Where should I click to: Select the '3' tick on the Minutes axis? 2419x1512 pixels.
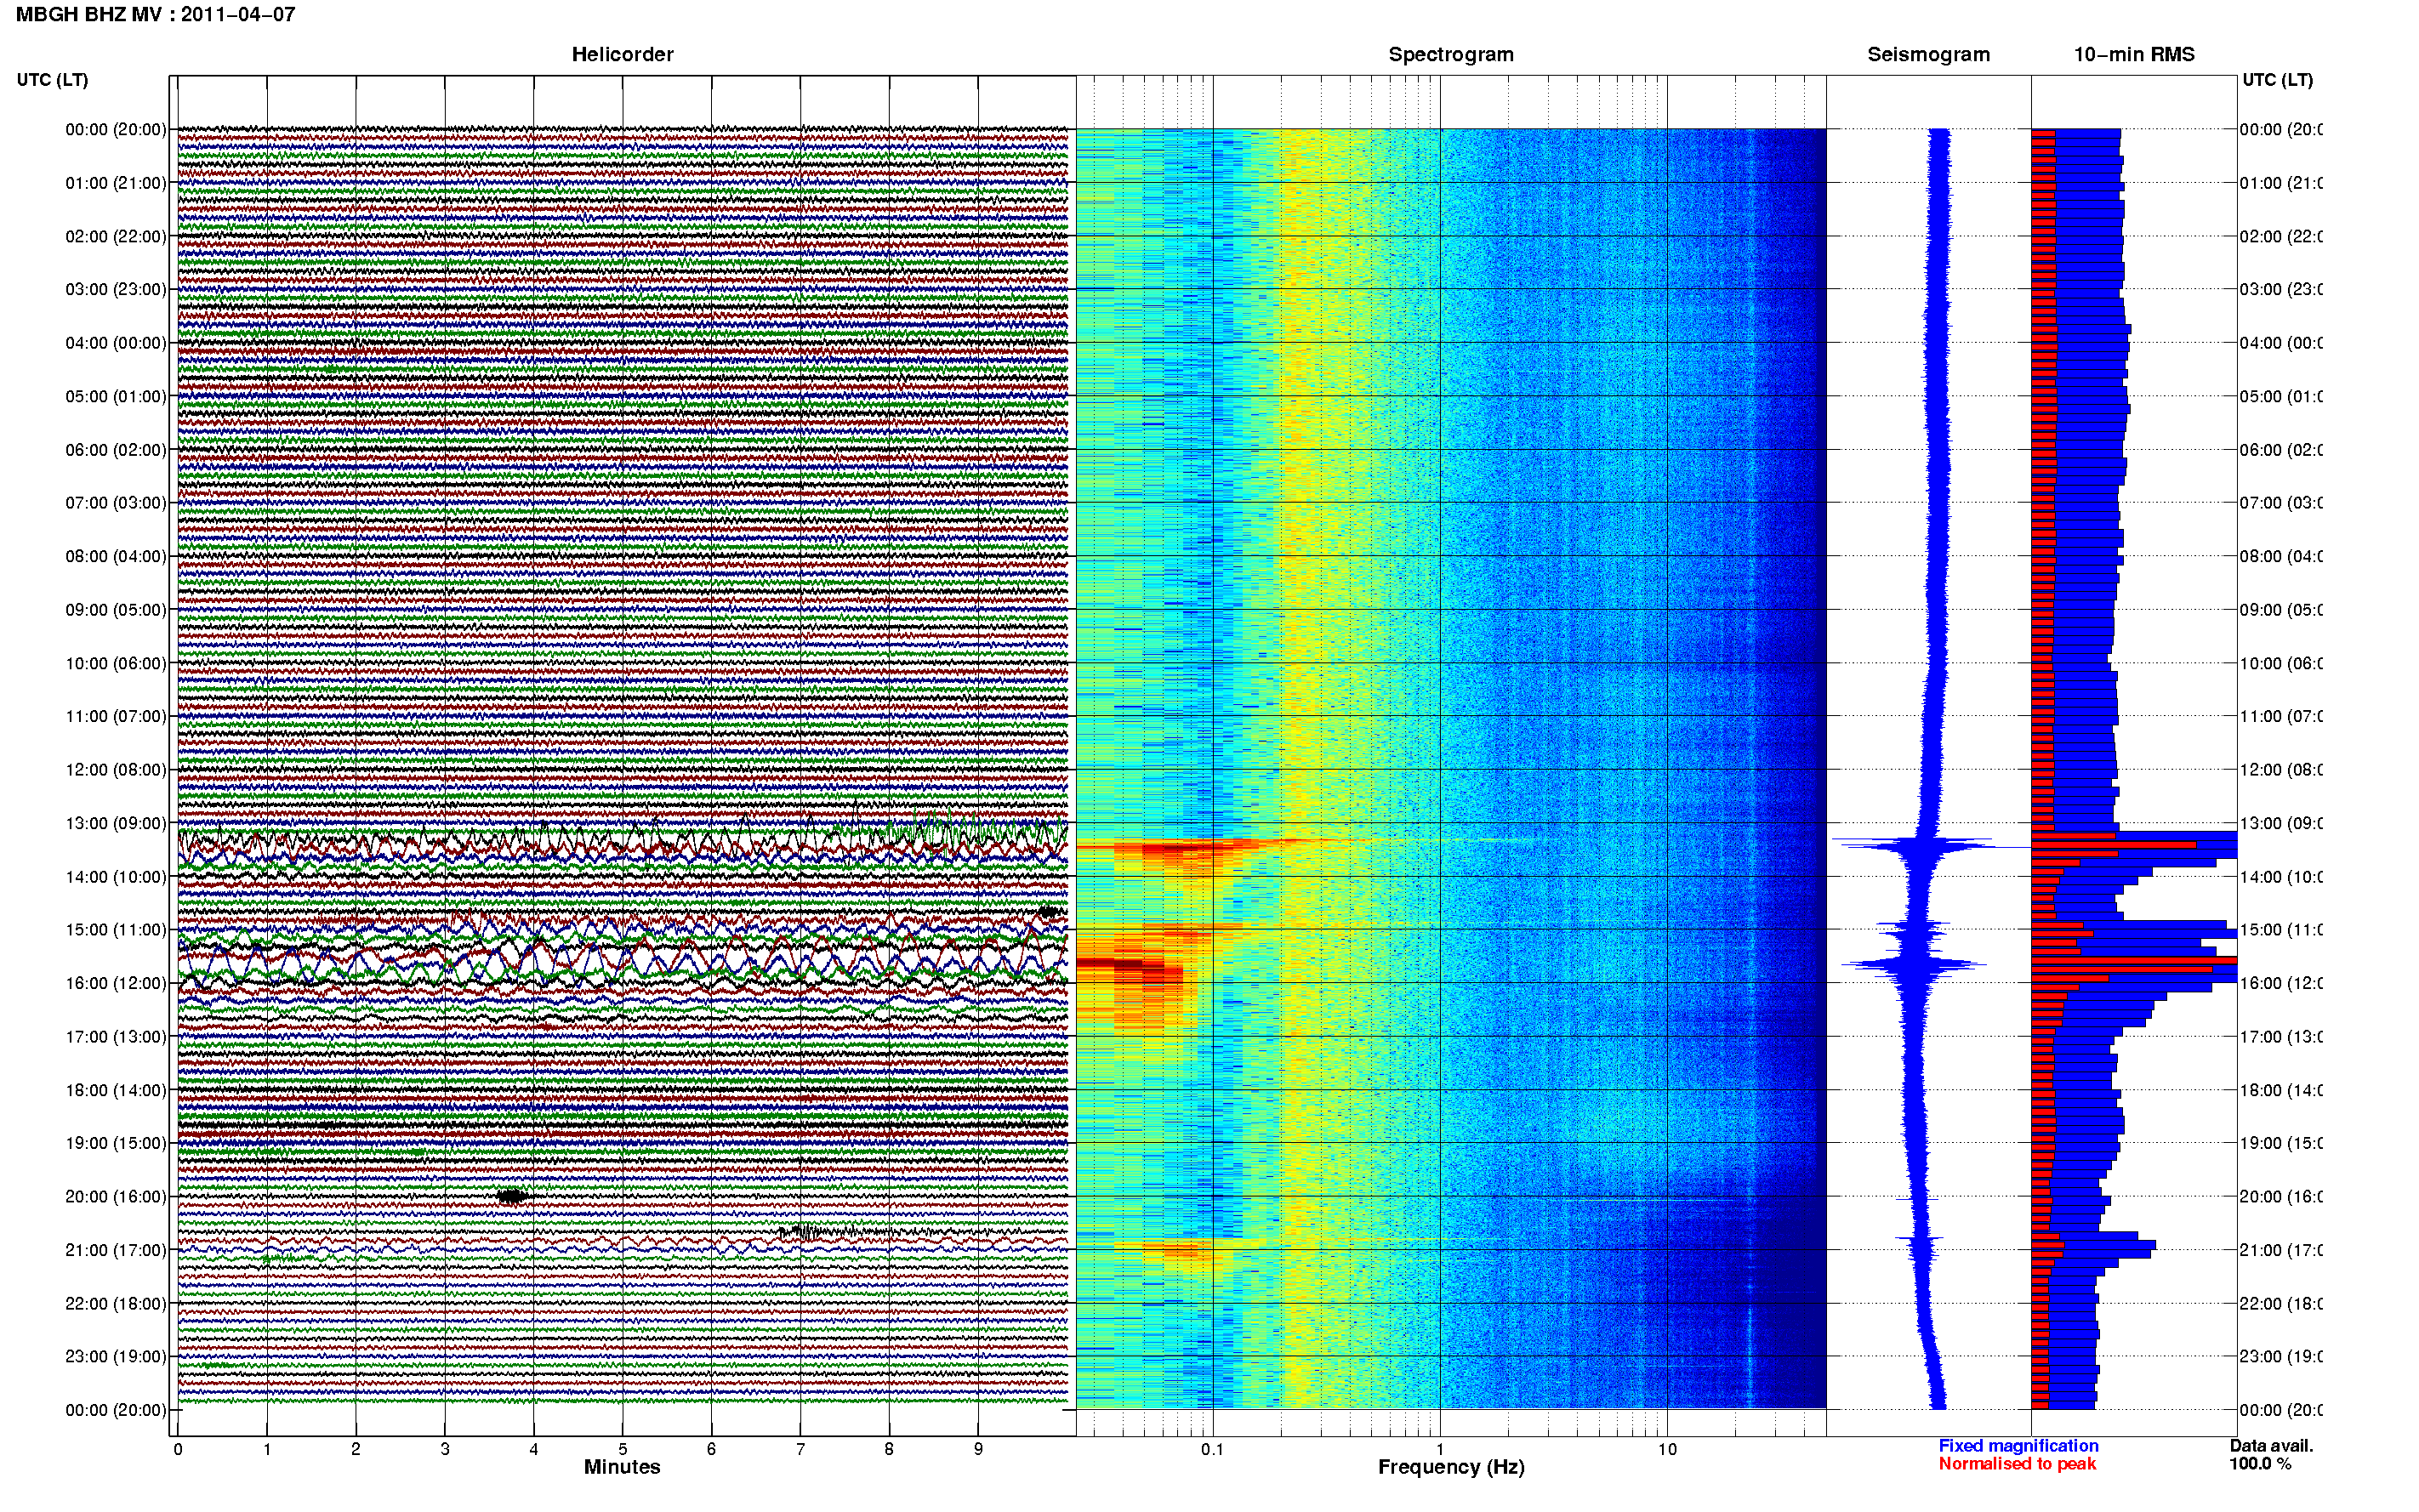tap(445, 1449)
